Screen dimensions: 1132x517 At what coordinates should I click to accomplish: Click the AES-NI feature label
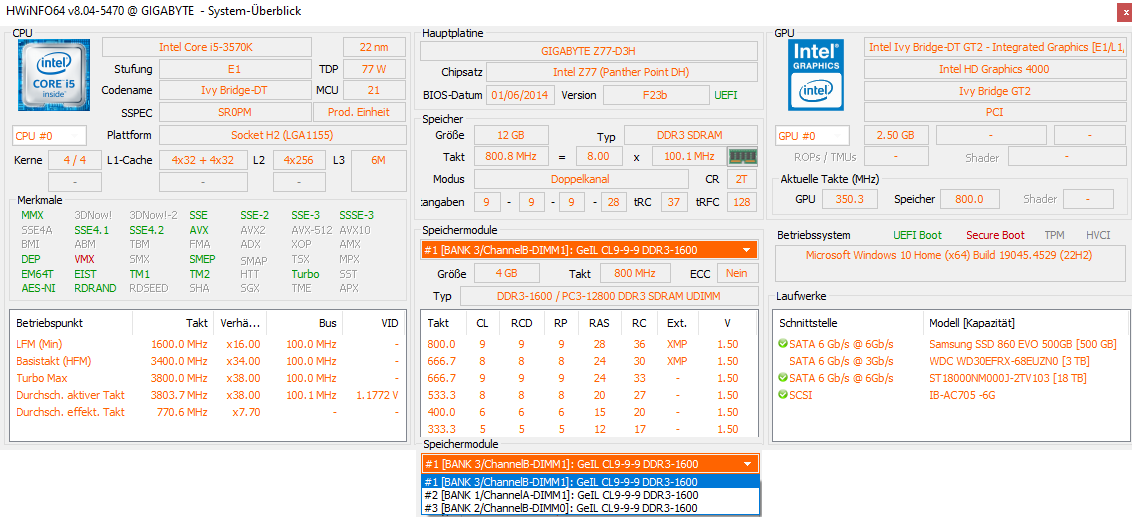click(x=37, y=287)
